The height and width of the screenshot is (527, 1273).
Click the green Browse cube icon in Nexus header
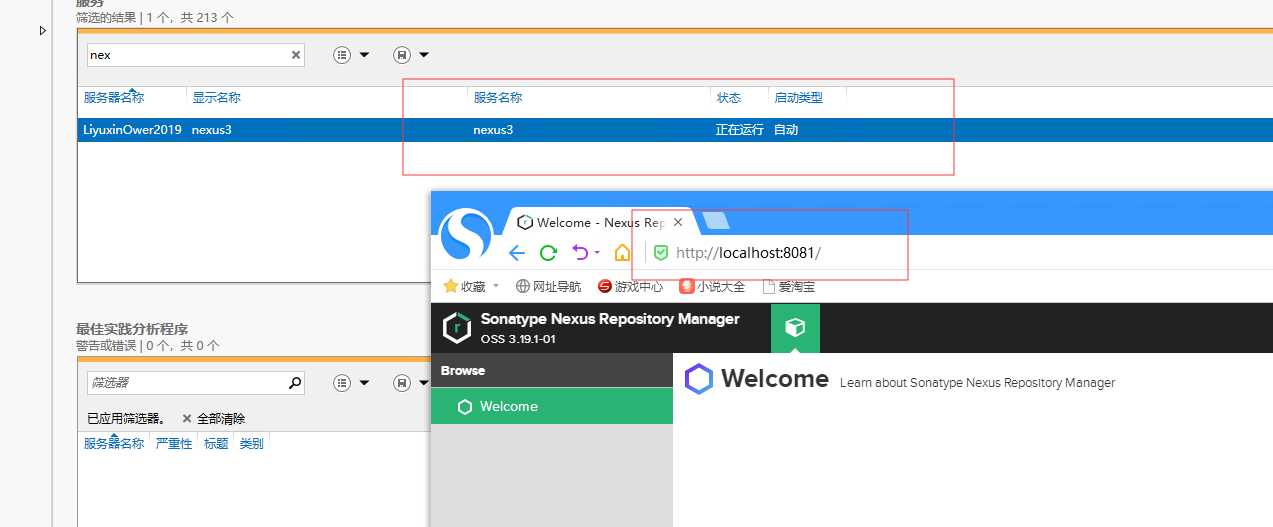point(795,328)
